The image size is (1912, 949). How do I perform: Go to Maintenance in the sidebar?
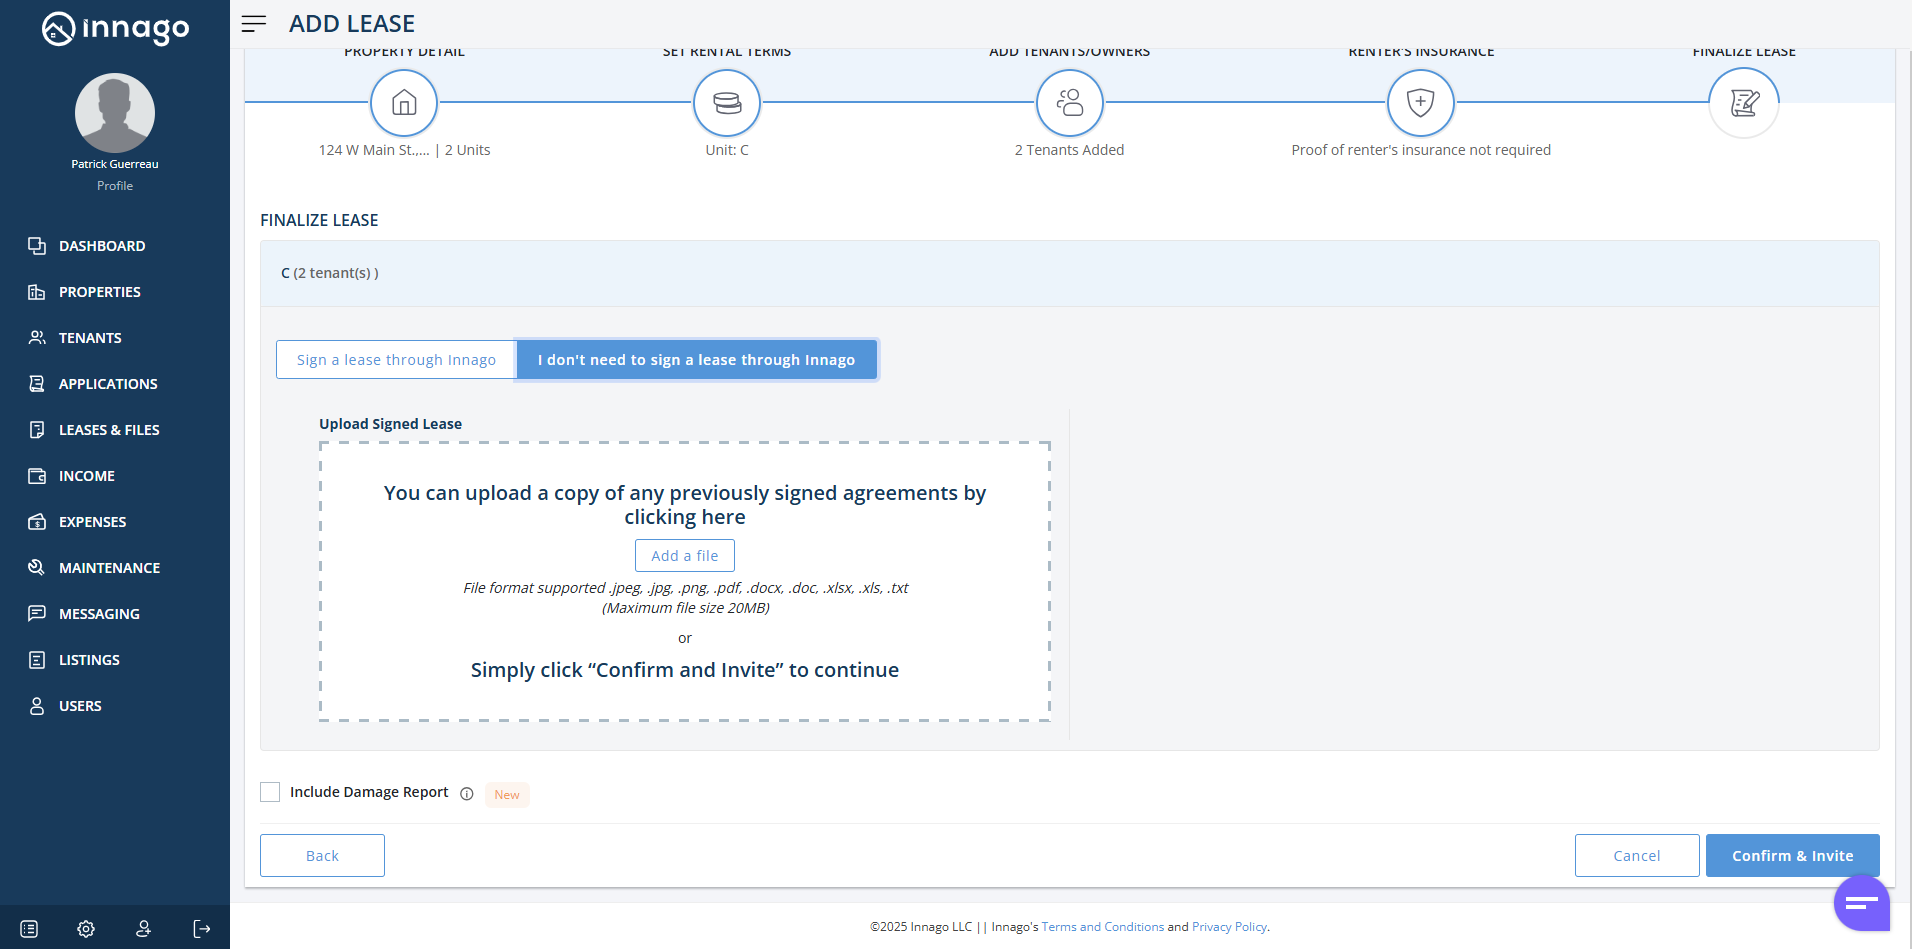pyautogui.click(x=109, y=568)
